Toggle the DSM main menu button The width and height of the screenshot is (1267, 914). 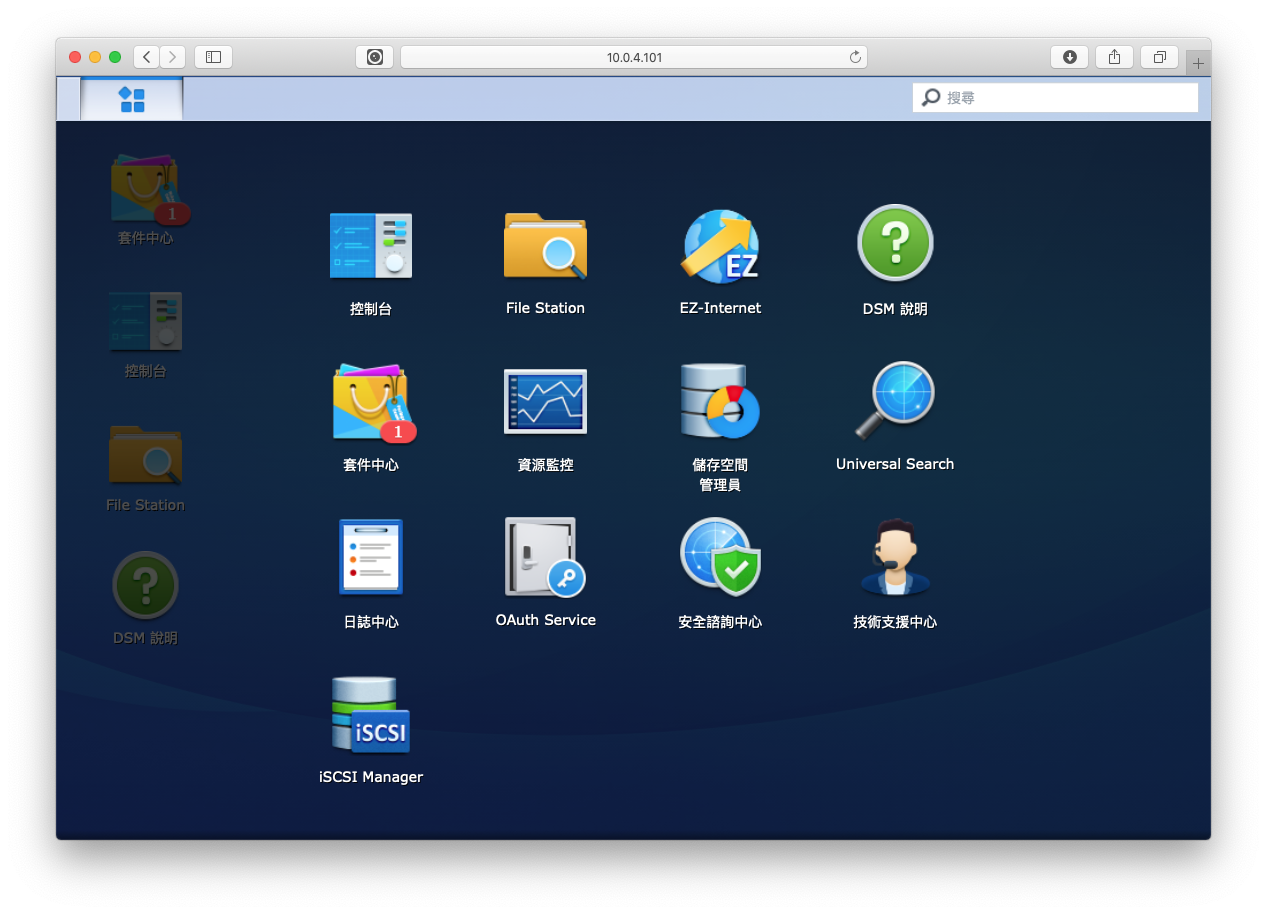click(131, 99)
